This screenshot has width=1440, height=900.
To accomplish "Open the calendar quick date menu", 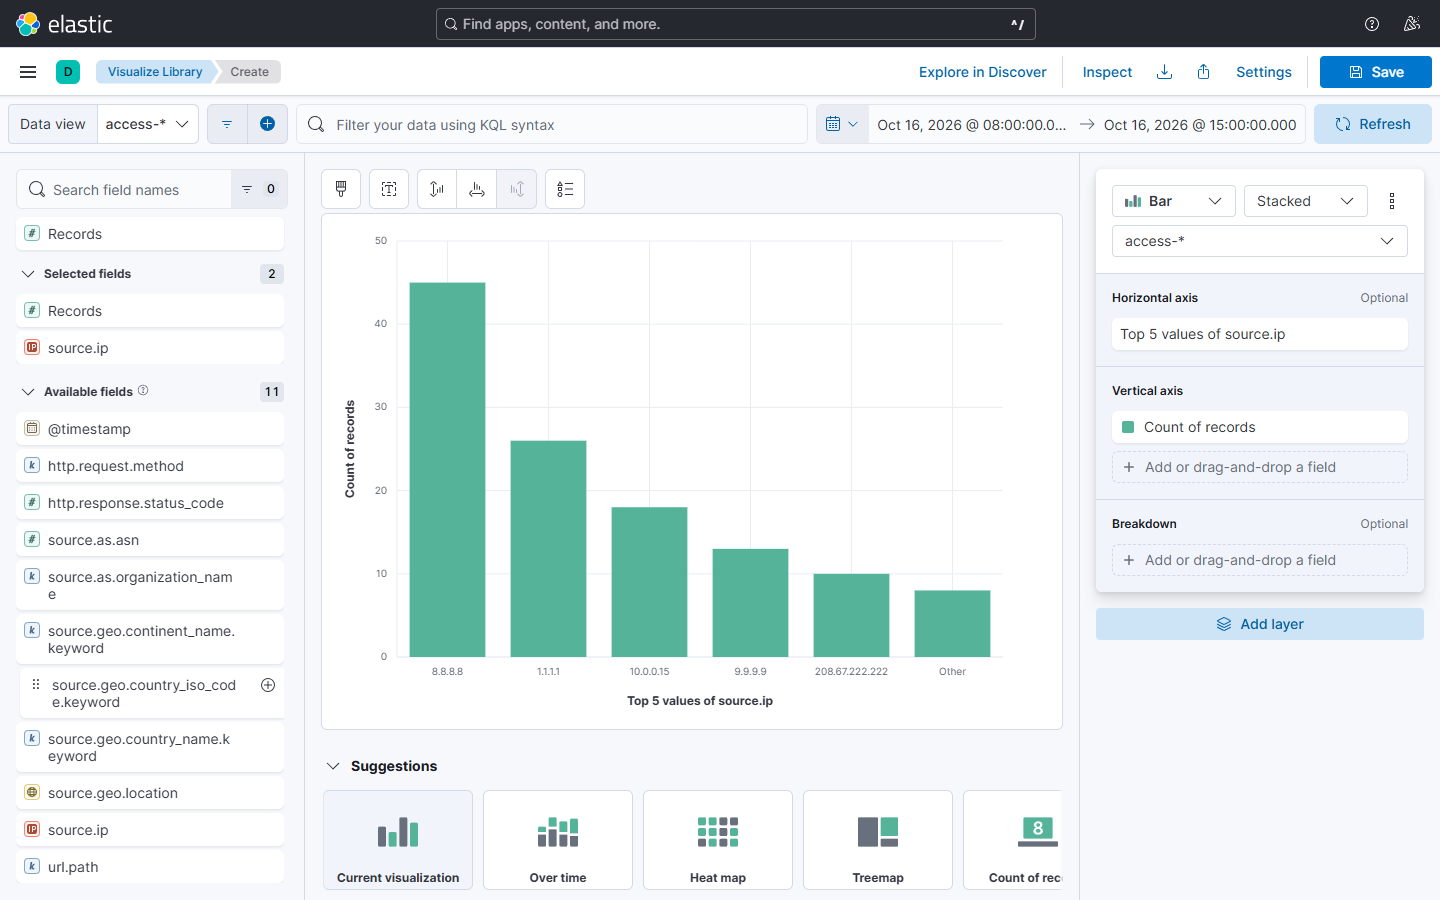I will (842, 124).
